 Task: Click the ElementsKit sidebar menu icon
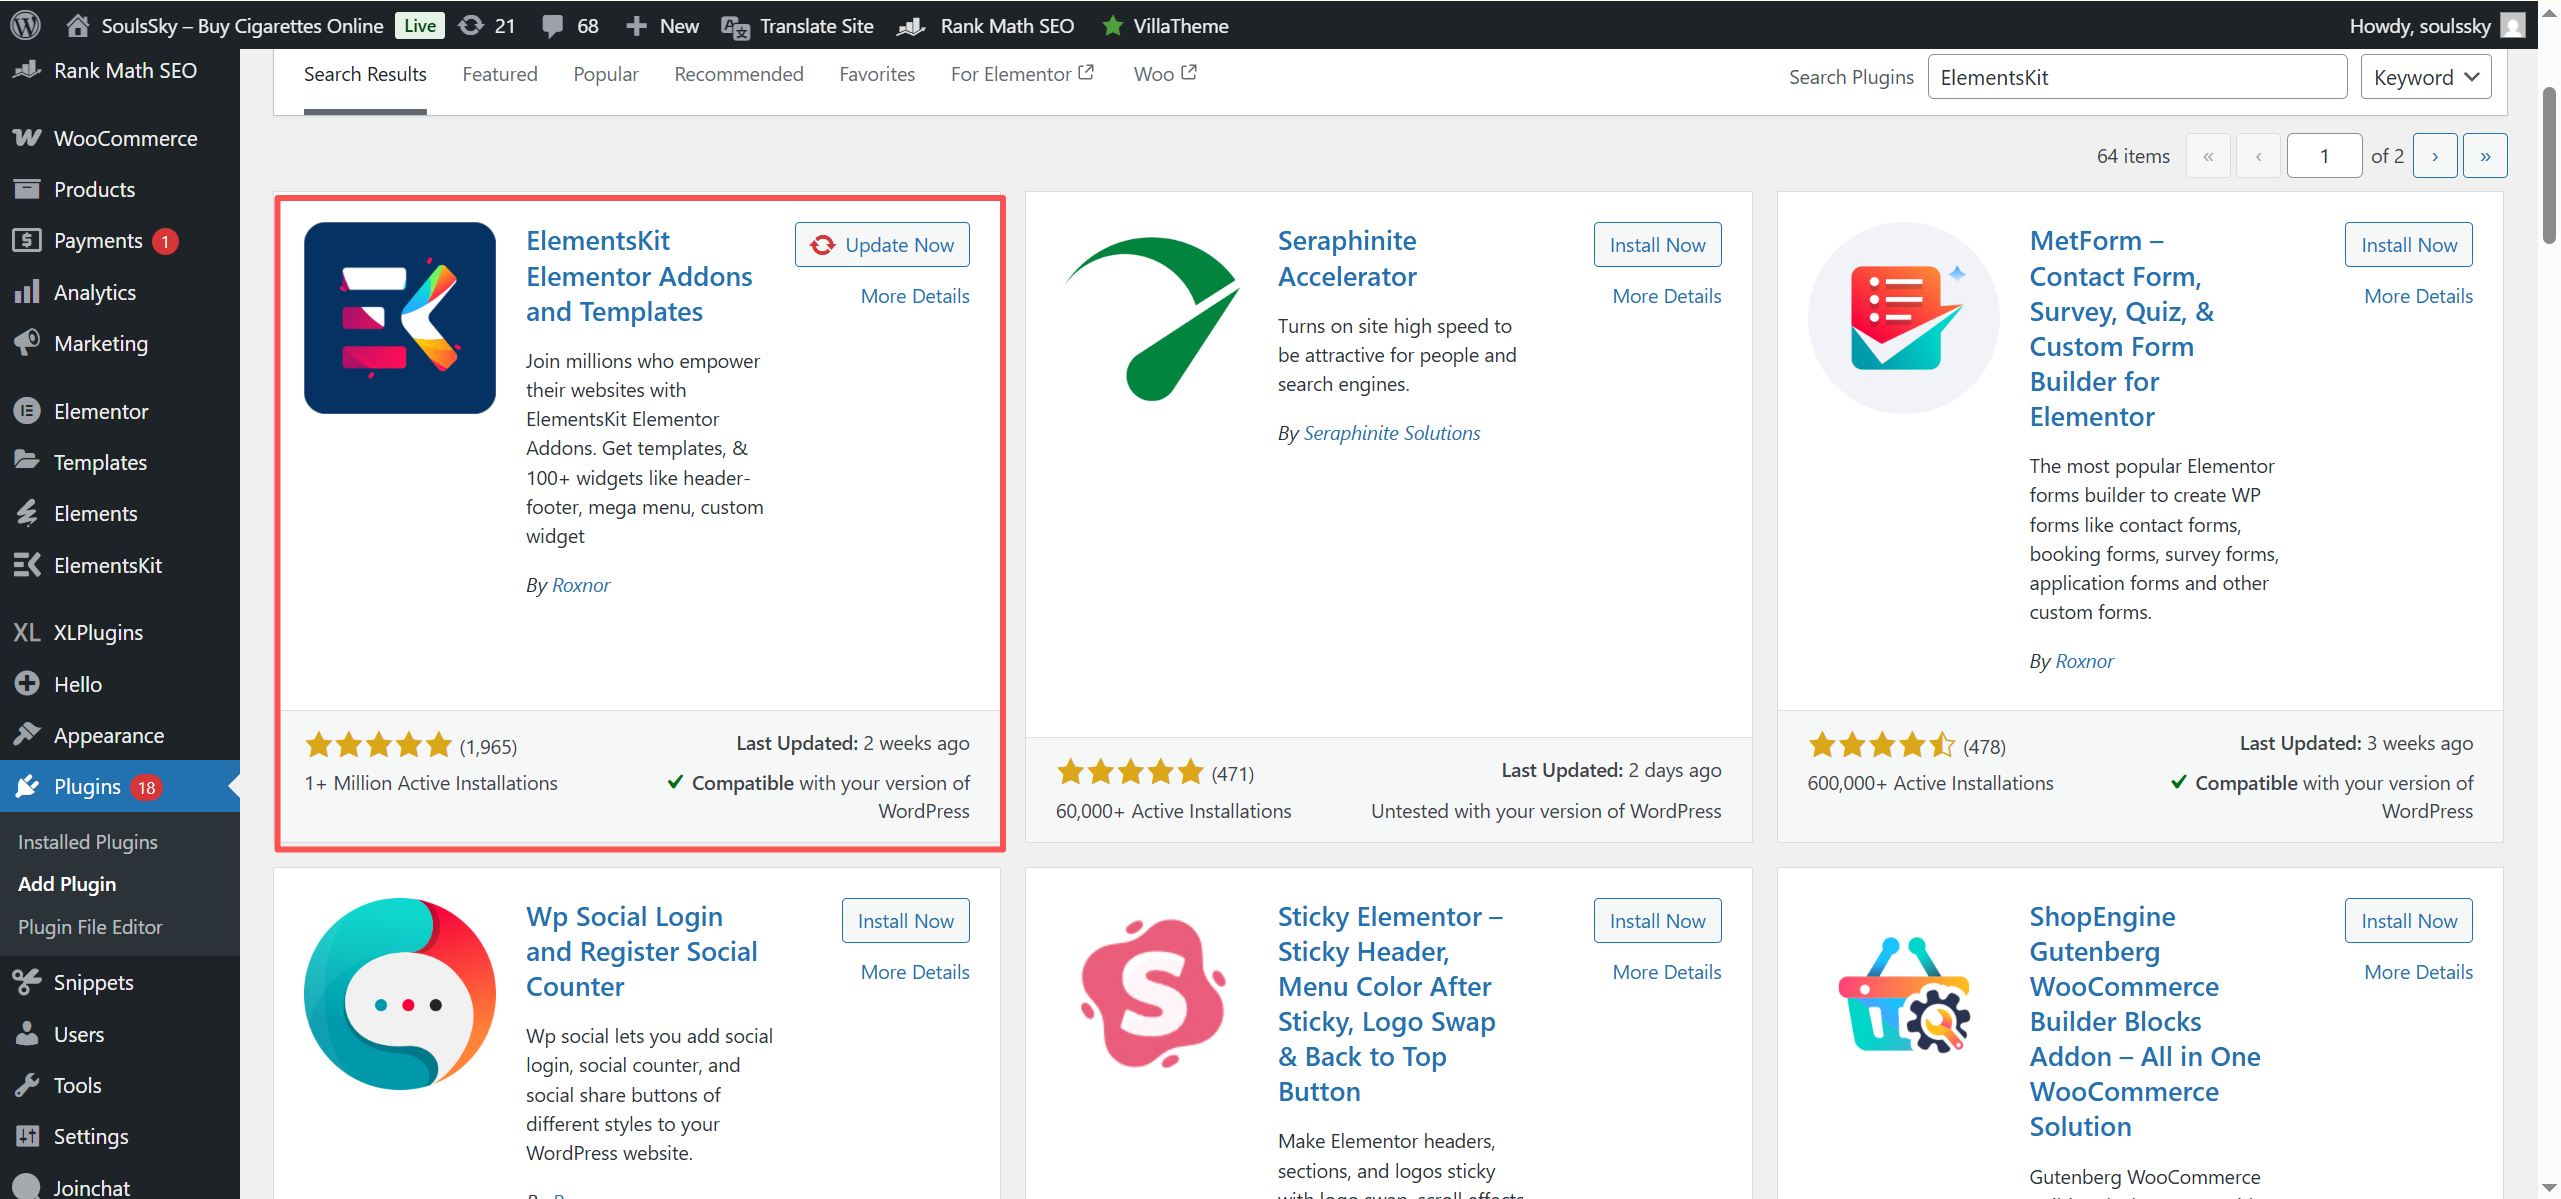point(27,565)
